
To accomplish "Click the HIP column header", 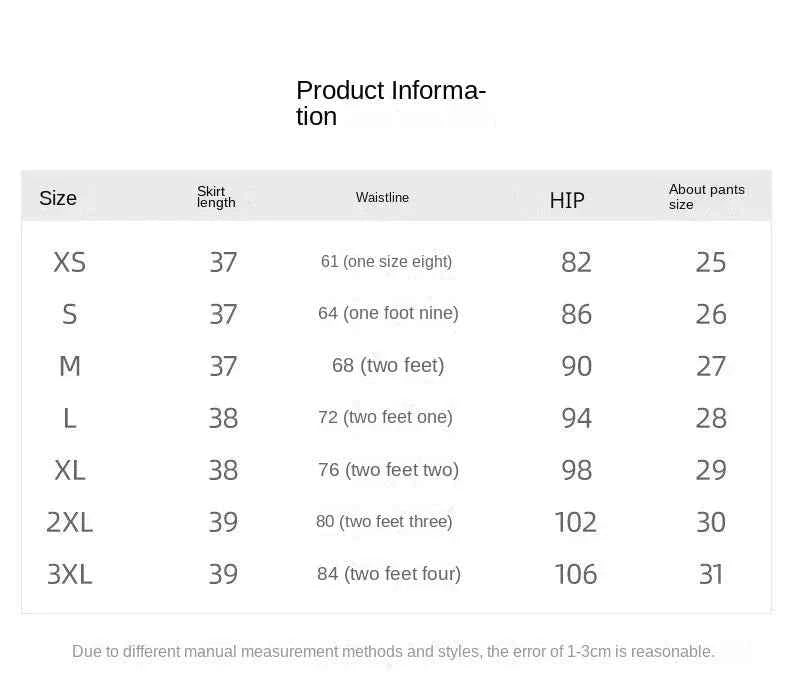I will pyautogui.click(x=567, y=200).
